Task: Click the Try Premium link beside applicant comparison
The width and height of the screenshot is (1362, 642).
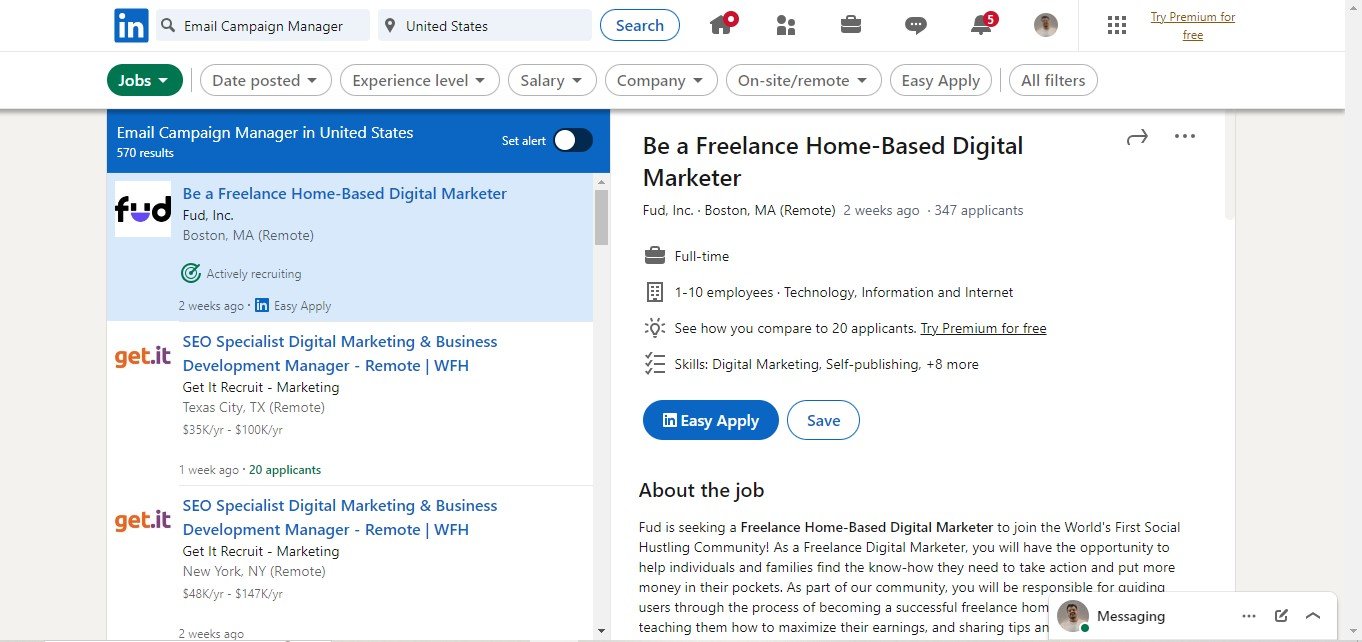Action: 984,328
